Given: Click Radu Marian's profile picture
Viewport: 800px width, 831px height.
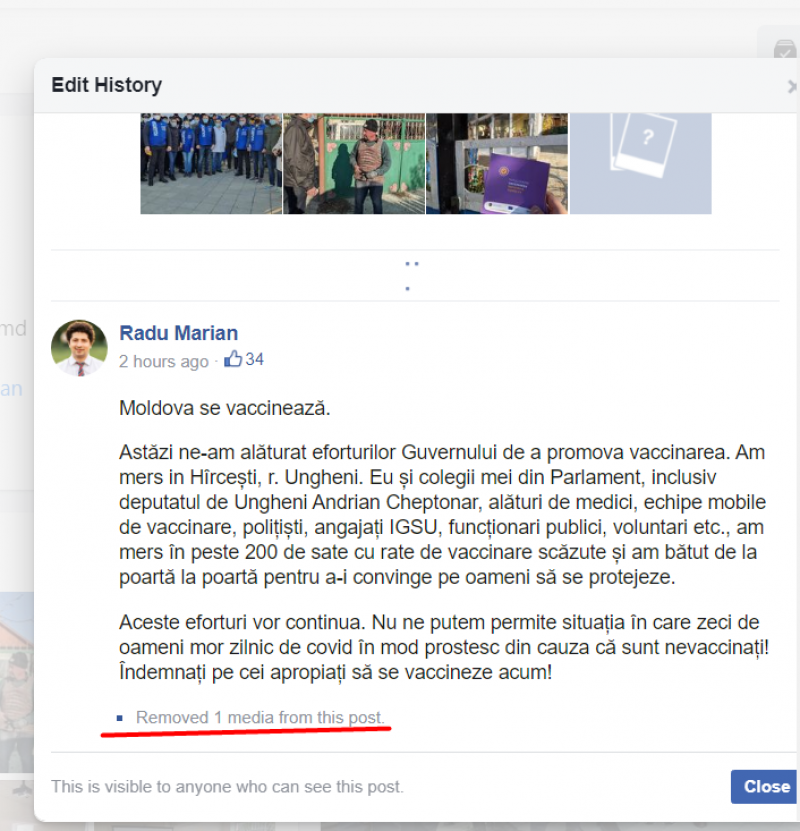Looking at the screenshot, I should point(79,348).
